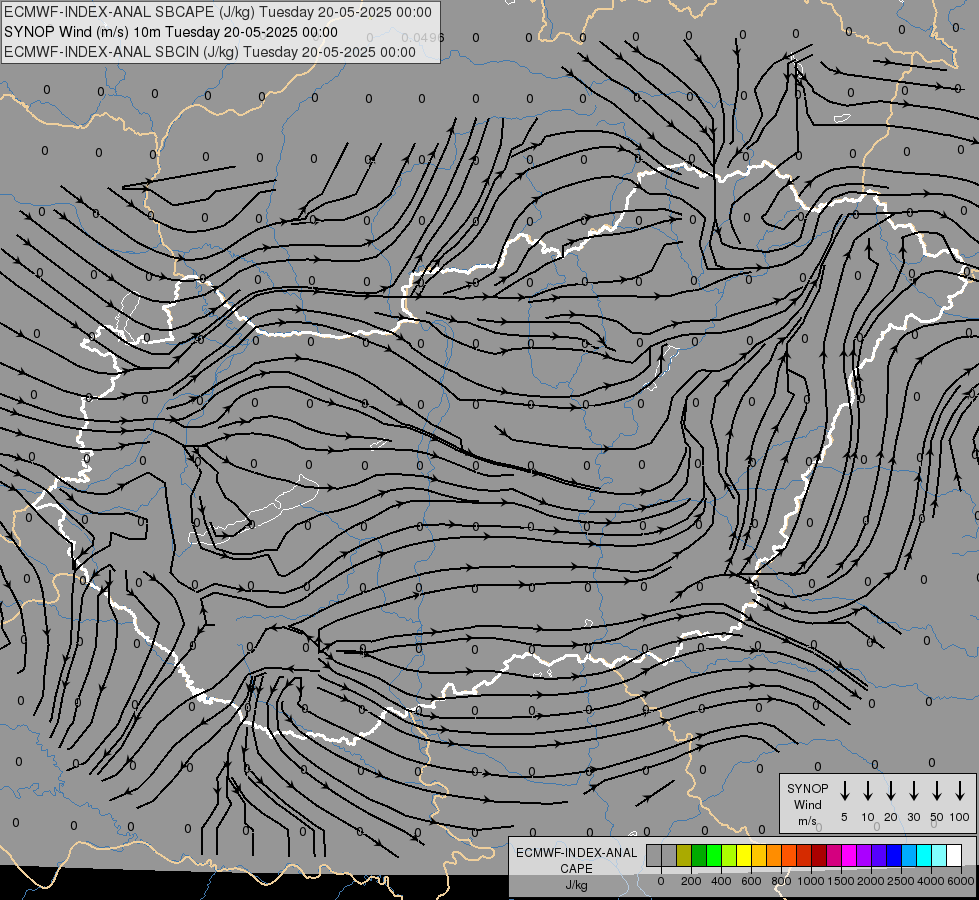Pick the deep blue CAPE legend swatch
Screen dimensions: 979x900
(x=895, y=855)
